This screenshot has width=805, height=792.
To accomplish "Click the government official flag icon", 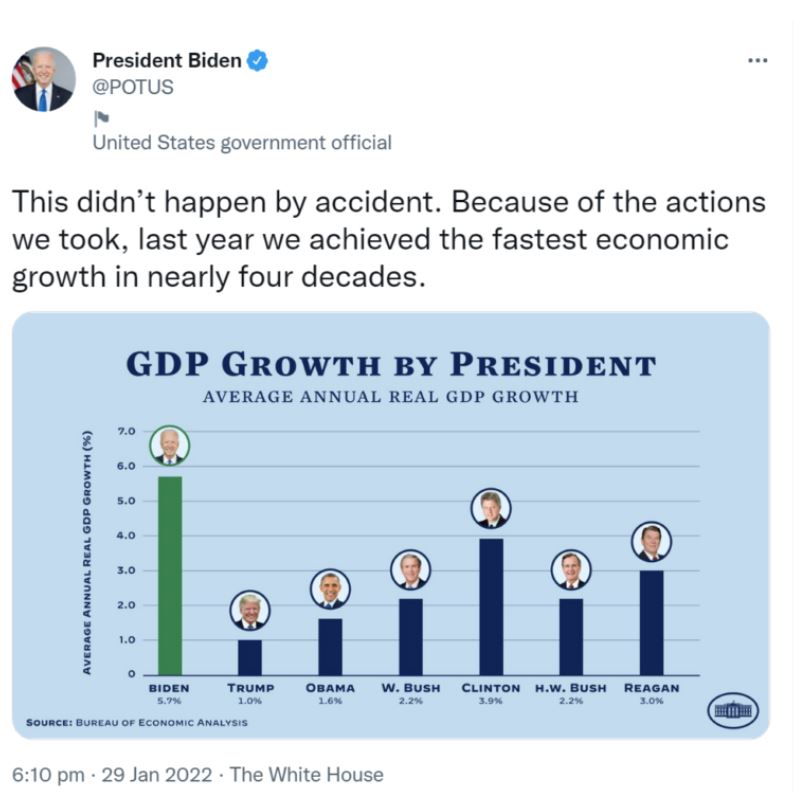I will pos(101,119).
